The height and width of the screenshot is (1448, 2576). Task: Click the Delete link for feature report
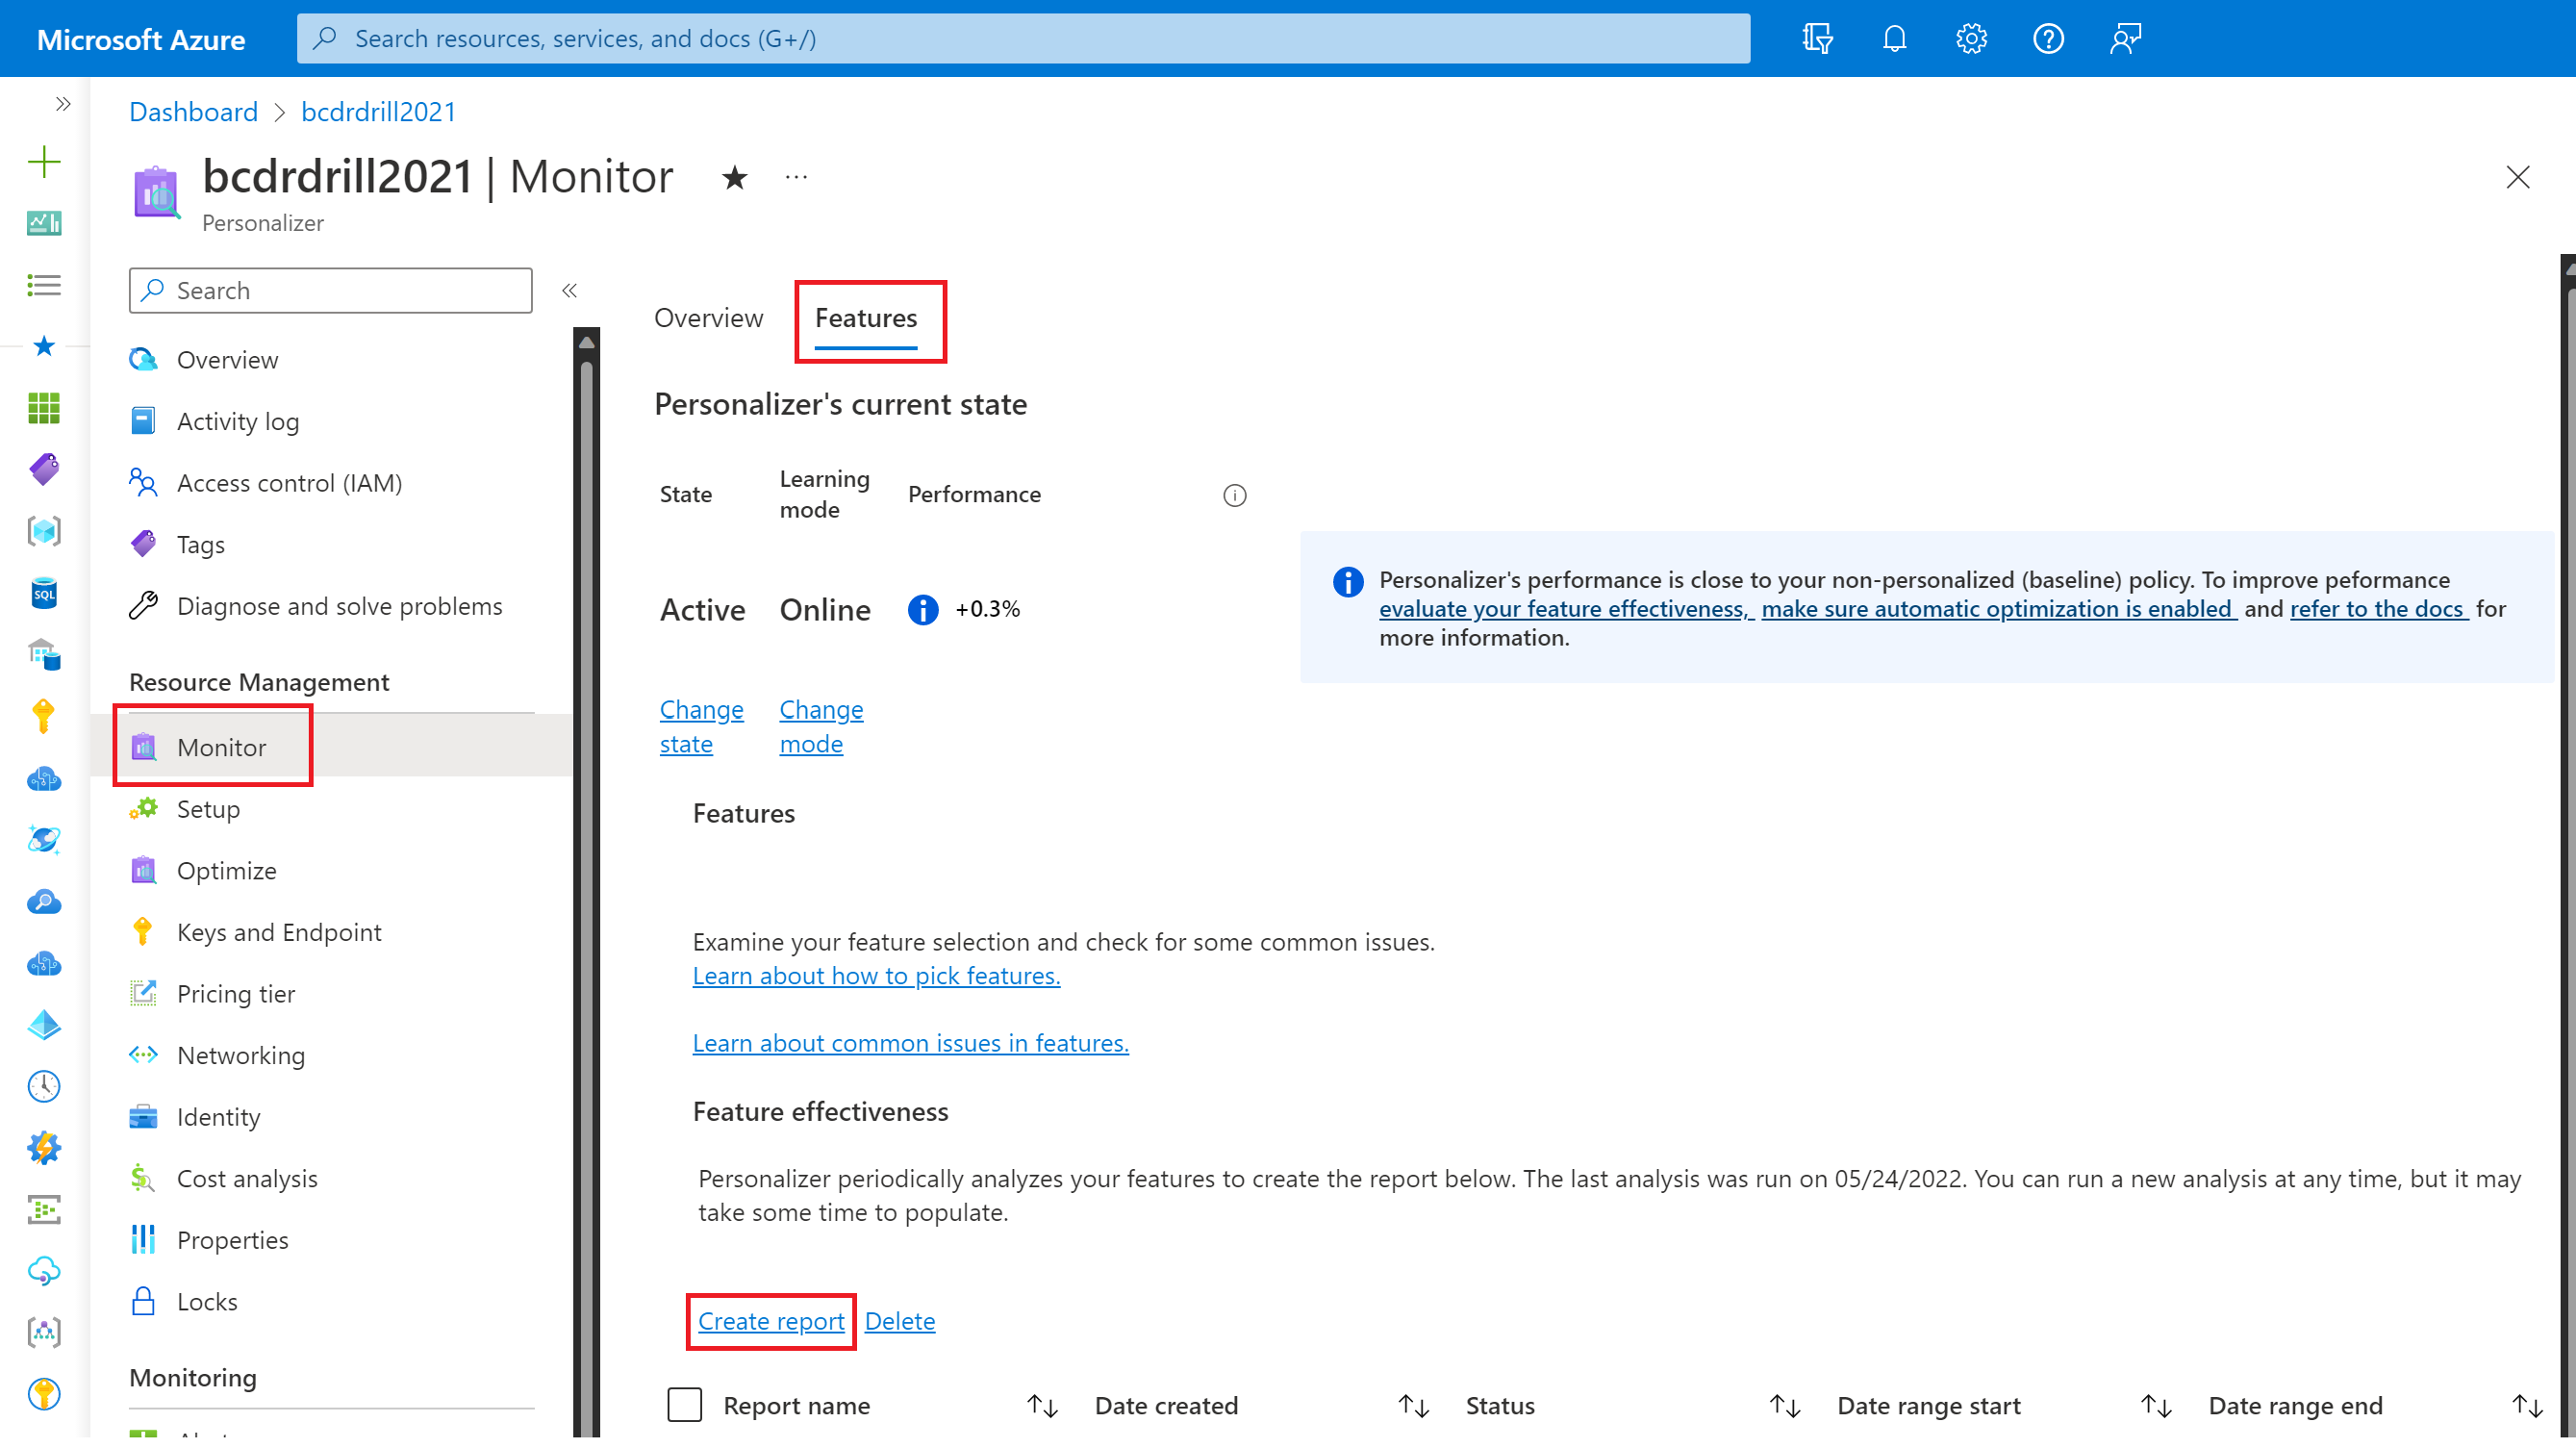(x=898, y=1319)
